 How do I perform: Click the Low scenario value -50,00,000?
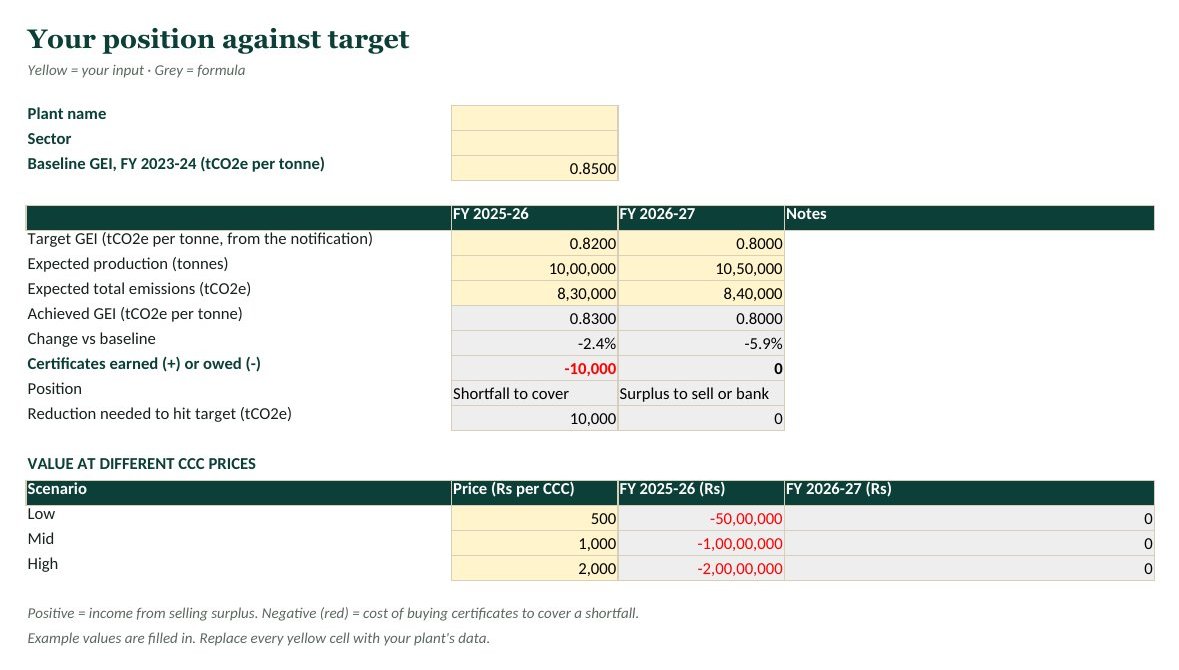(x=701, y=518)
